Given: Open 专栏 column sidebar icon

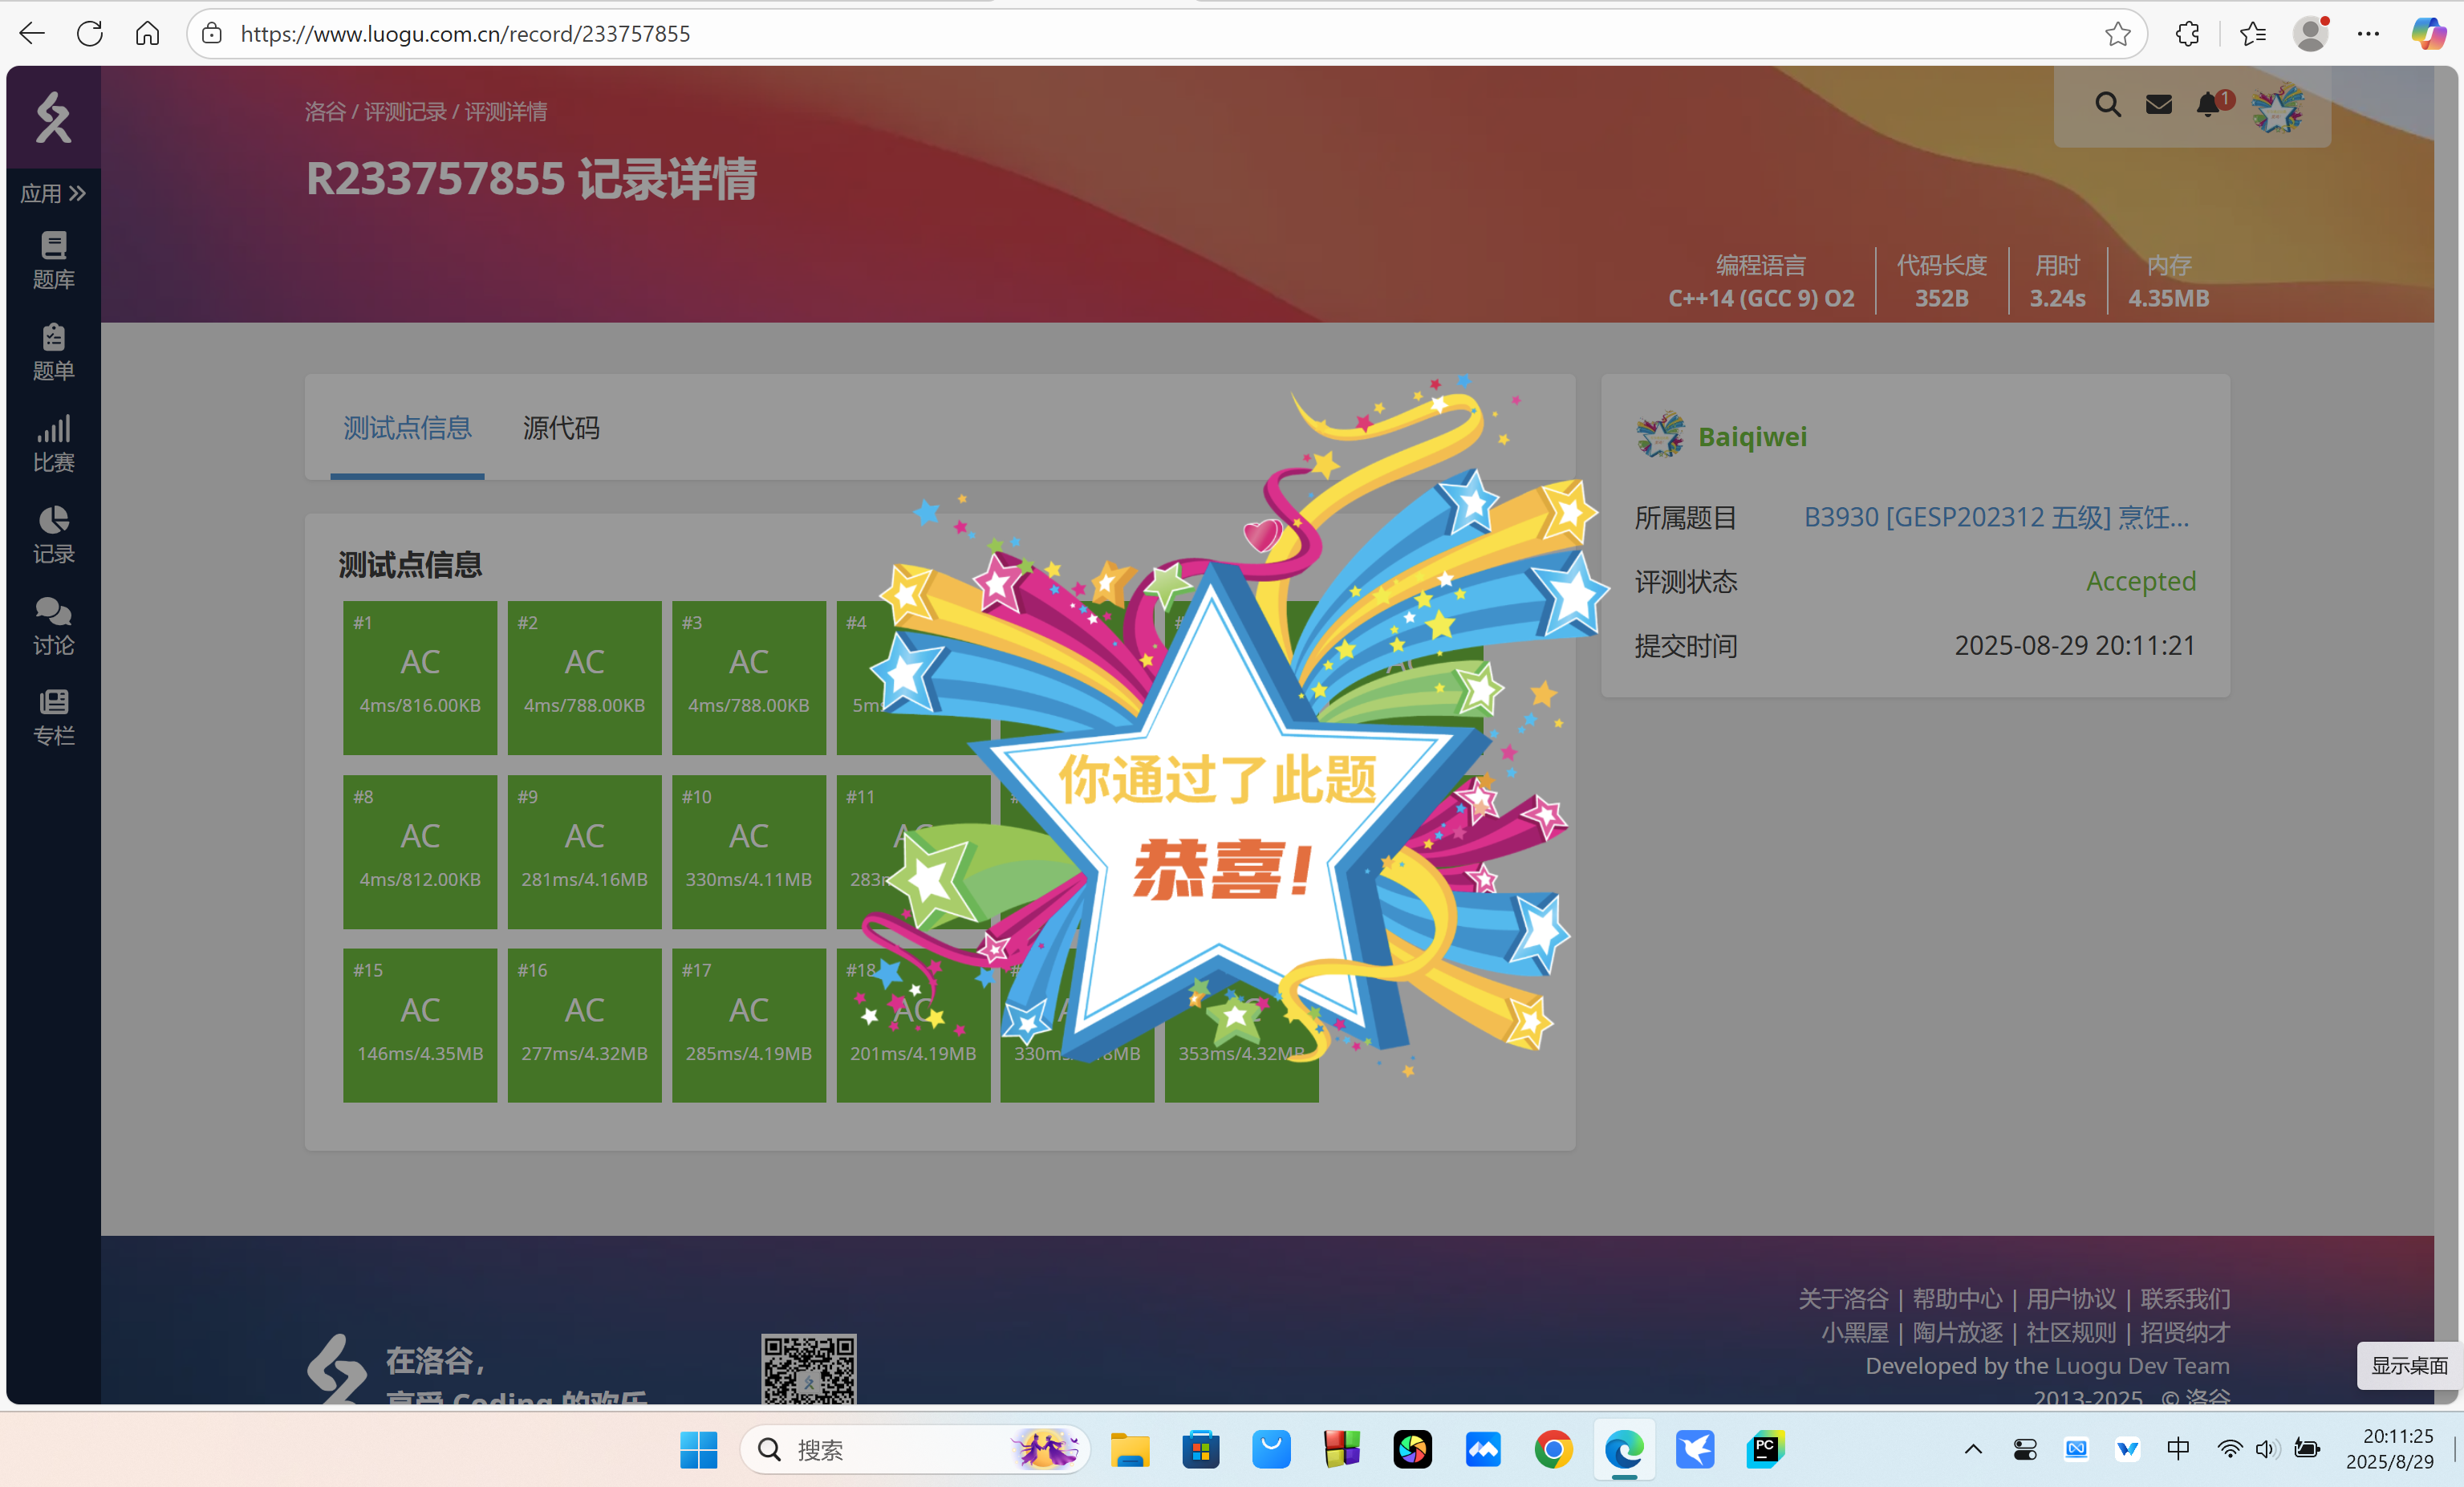Looking at the screenshot, I should pos(53,717).
